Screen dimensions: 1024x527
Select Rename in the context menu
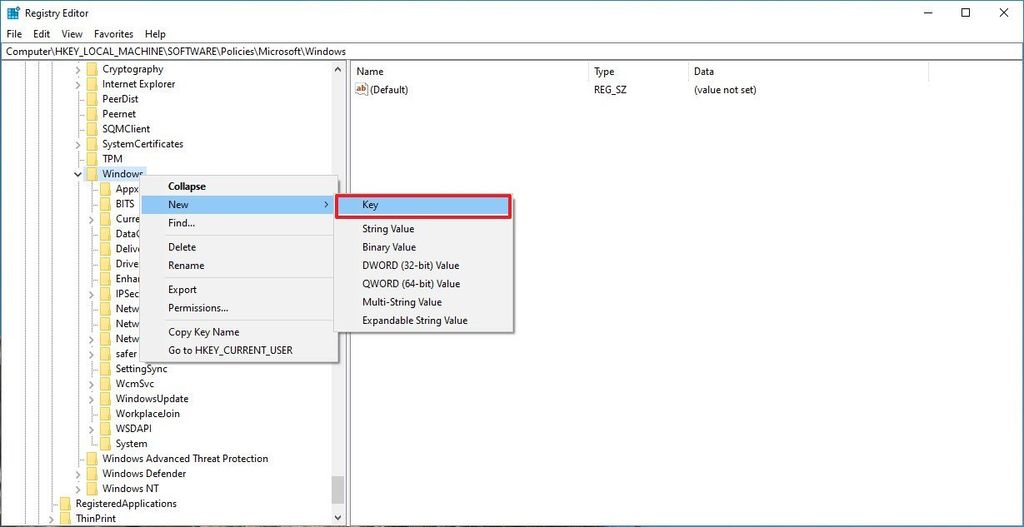[x=239, y=266]
